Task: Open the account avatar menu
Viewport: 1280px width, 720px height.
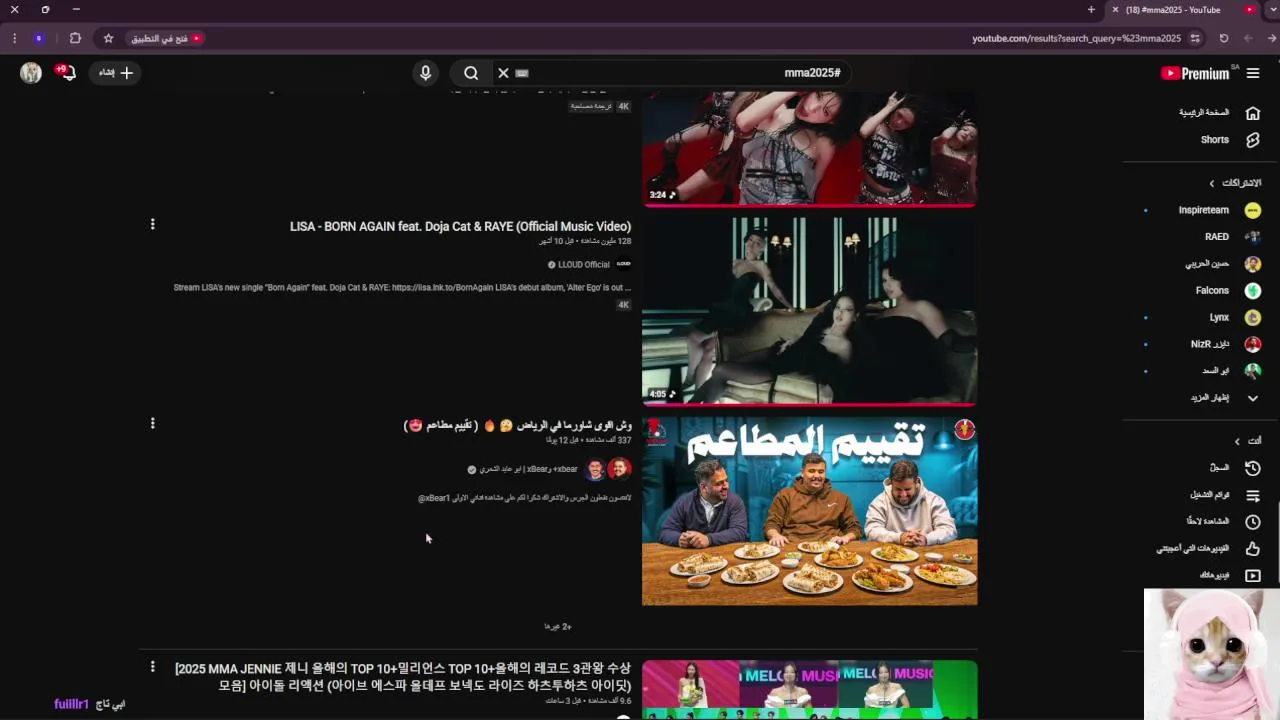Action: point(31,73)
